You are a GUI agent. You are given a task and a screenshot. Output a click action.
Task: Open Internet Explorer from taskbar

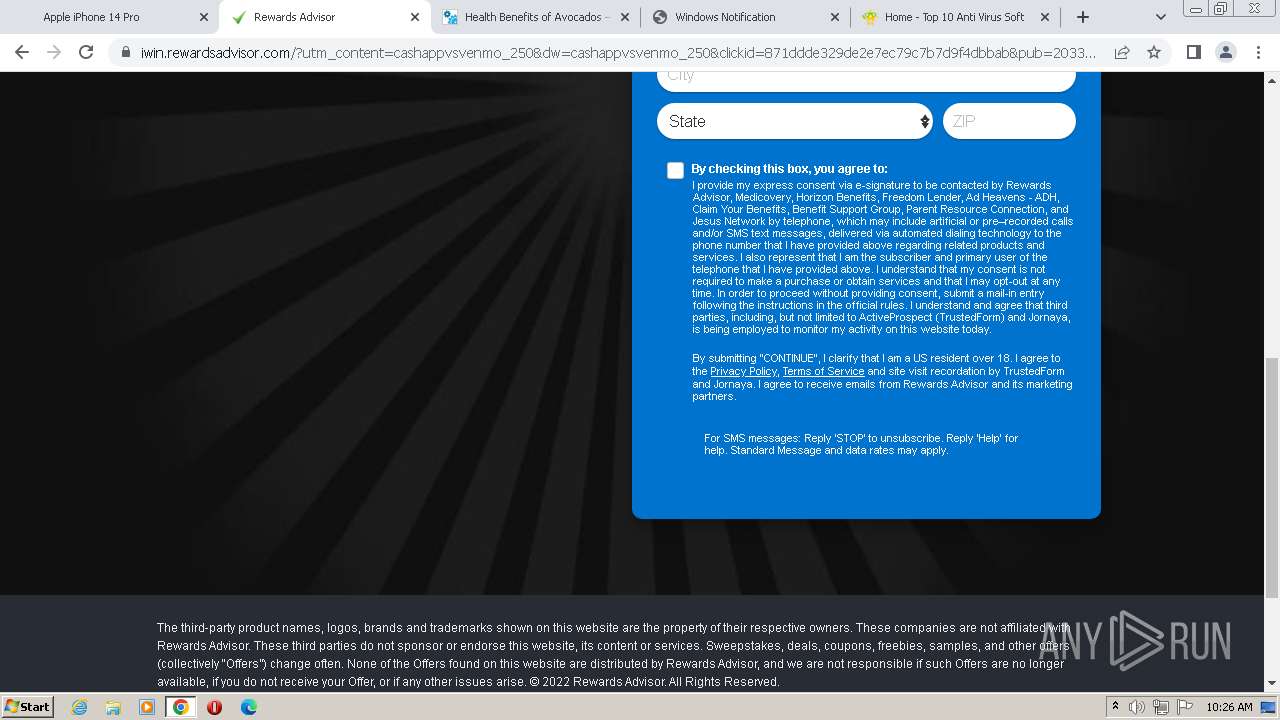click(79, 707)
